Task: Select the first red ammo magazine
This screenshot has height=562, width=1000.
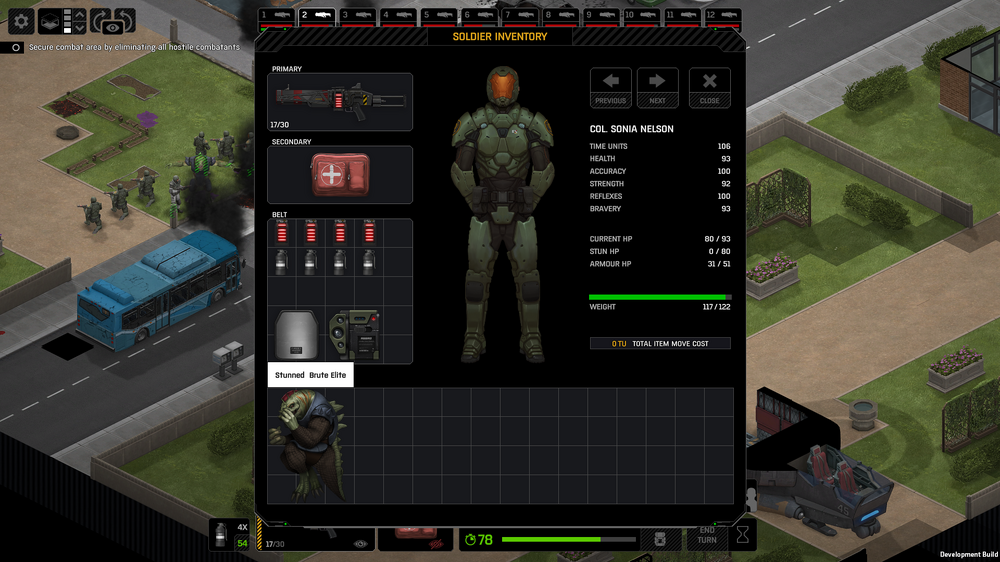Action: [282, 233]
